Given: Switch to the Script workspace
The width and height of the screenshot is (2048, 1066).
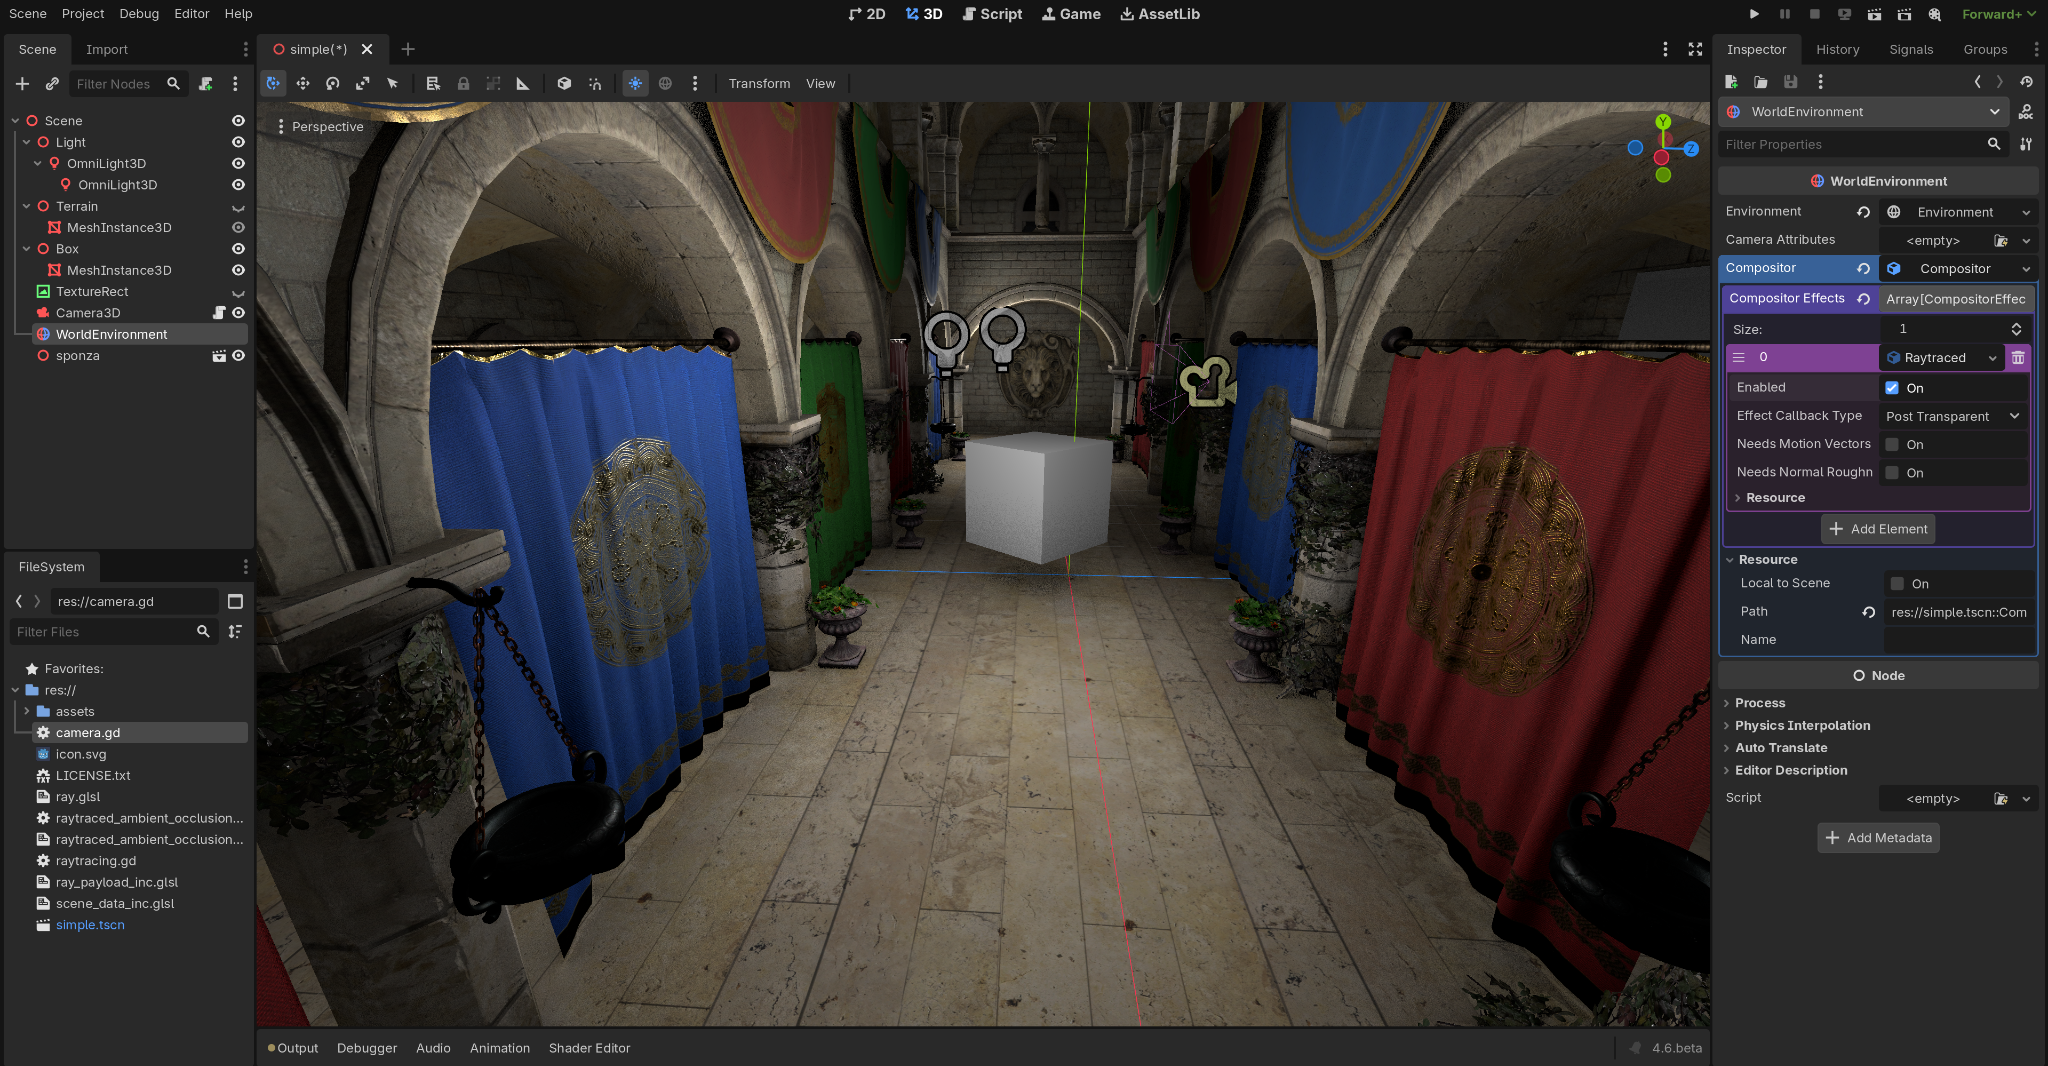Looking at the screenshot, I should pos(992,14).
